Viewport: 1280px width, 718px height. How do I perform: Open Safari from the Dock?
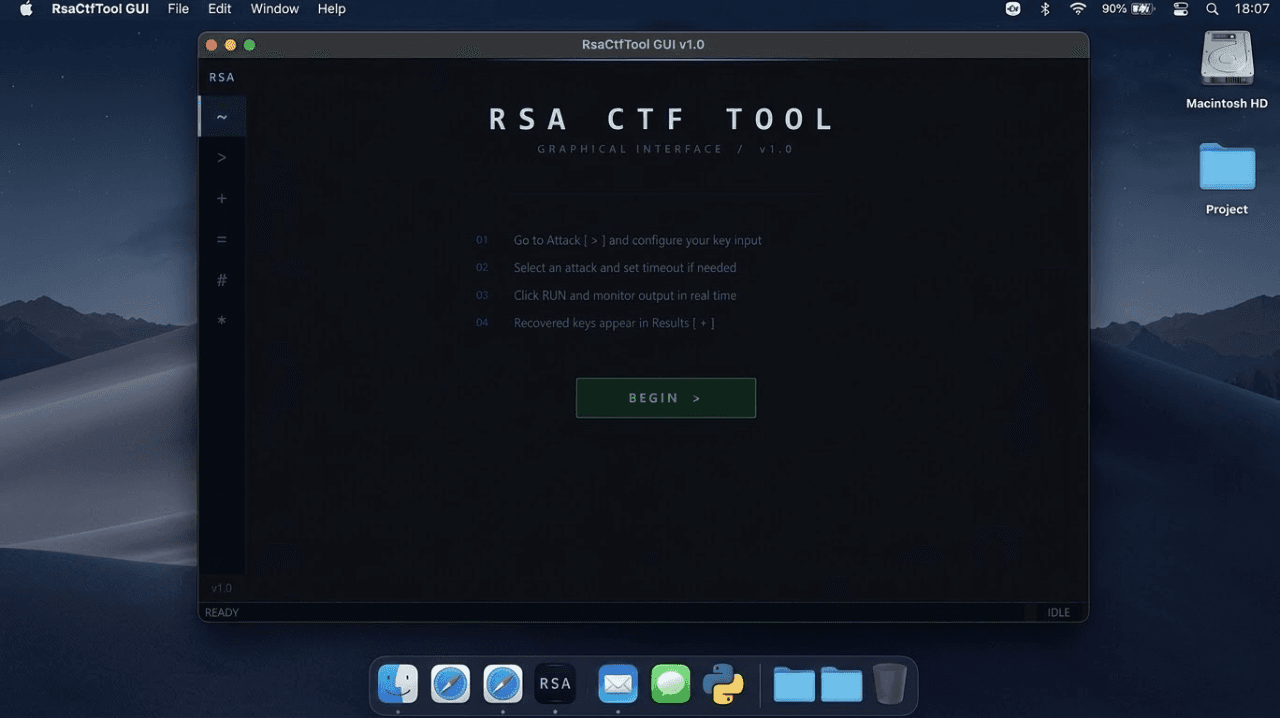tap(450, 684)
